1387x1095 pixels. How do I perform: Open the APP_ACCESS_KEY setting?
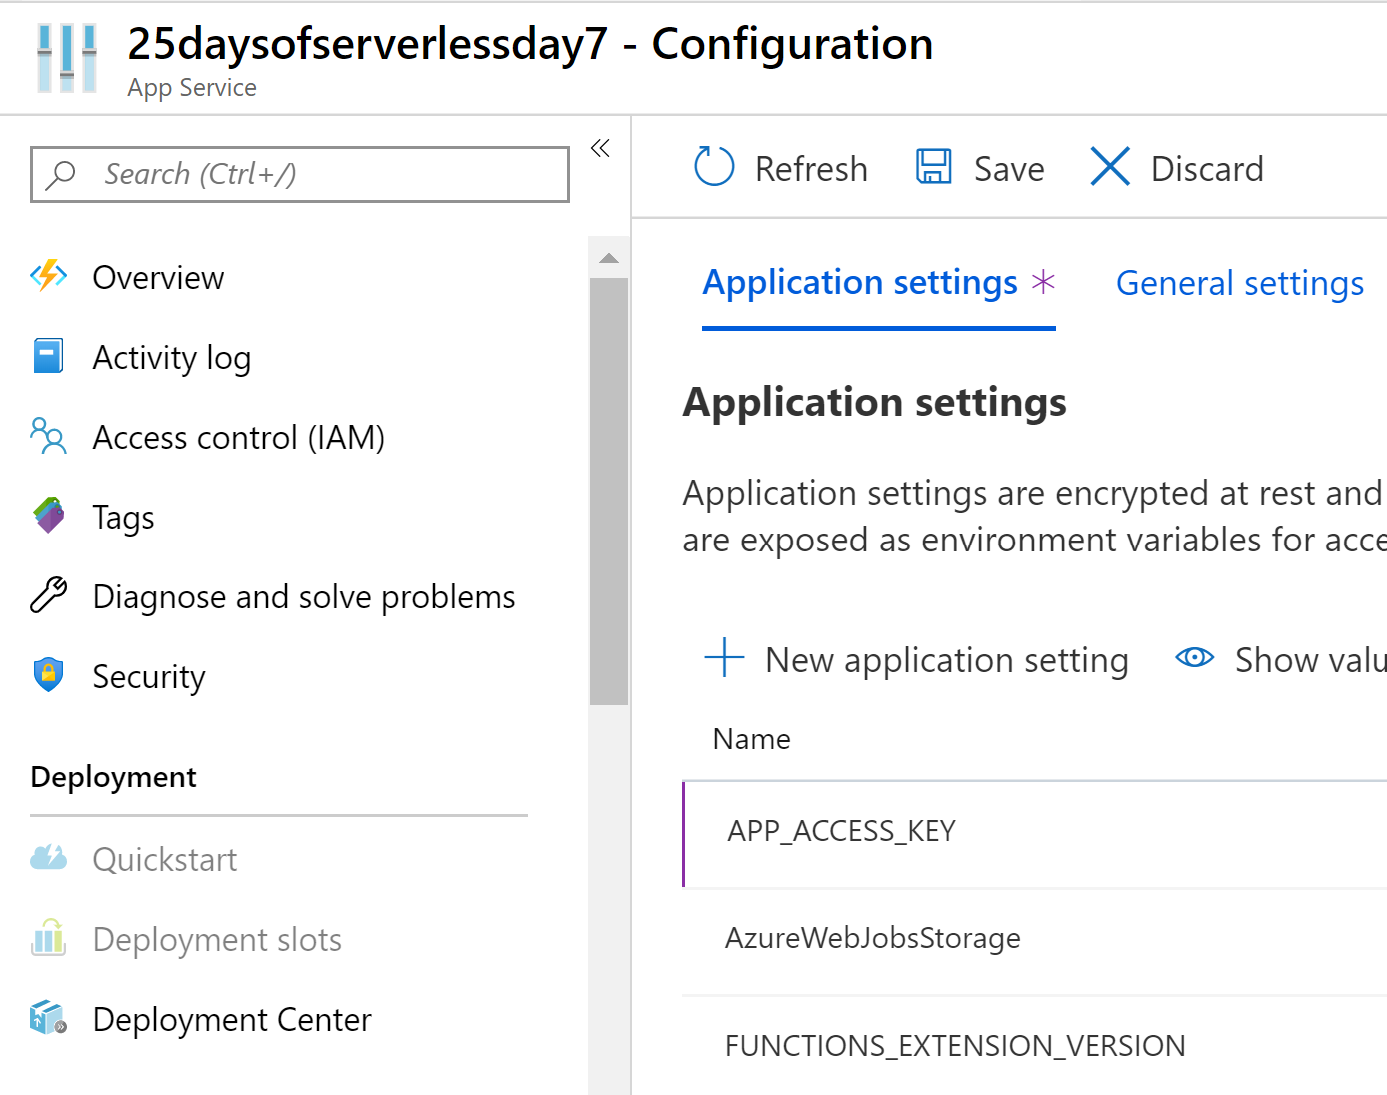coord(841,832)
